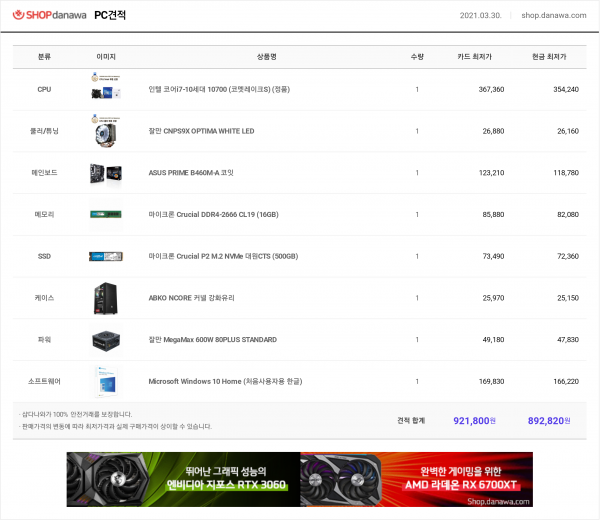Image resolution: width=600 pixels, height=520 pixels.
Task: Click the '카드 최저가' column header
Action: point(474,57)
